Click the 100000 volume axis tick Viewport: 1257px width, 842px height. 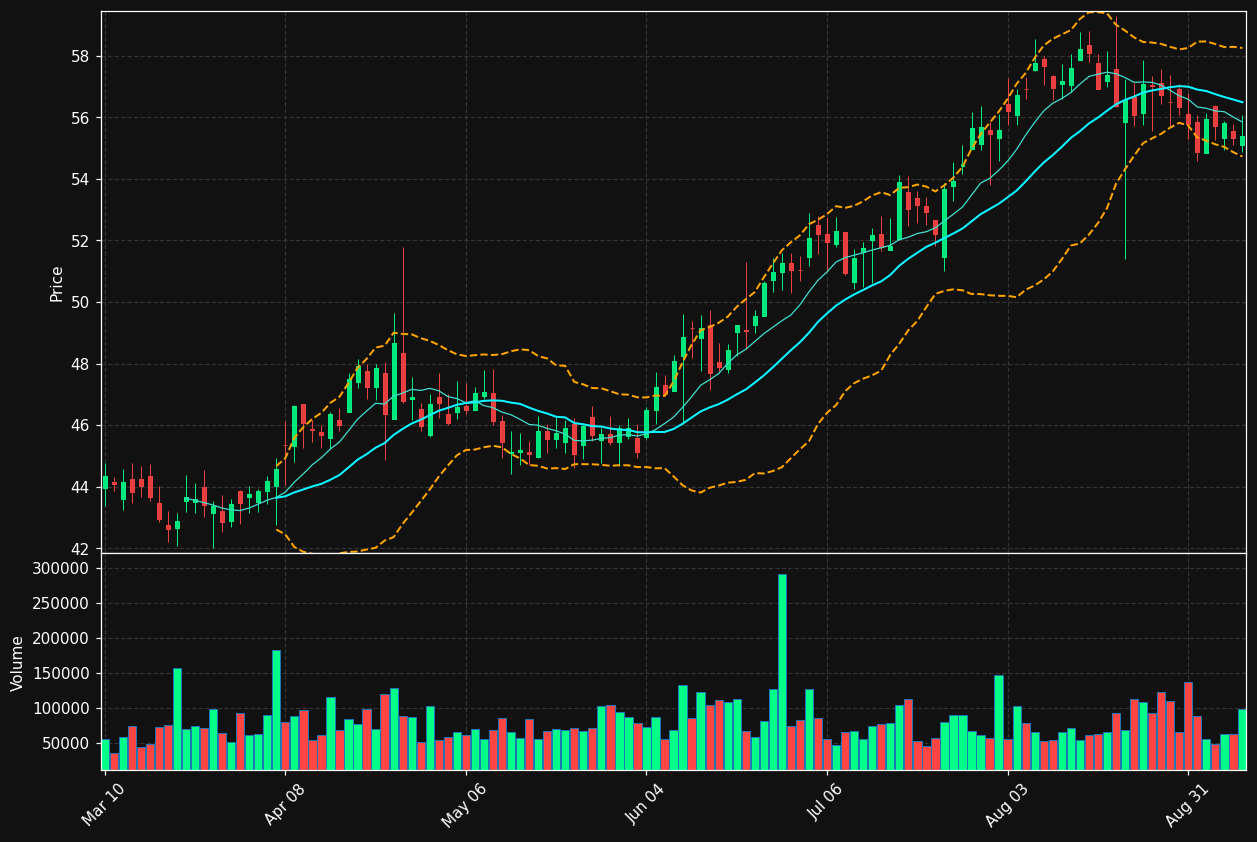[x=62, y=709]
